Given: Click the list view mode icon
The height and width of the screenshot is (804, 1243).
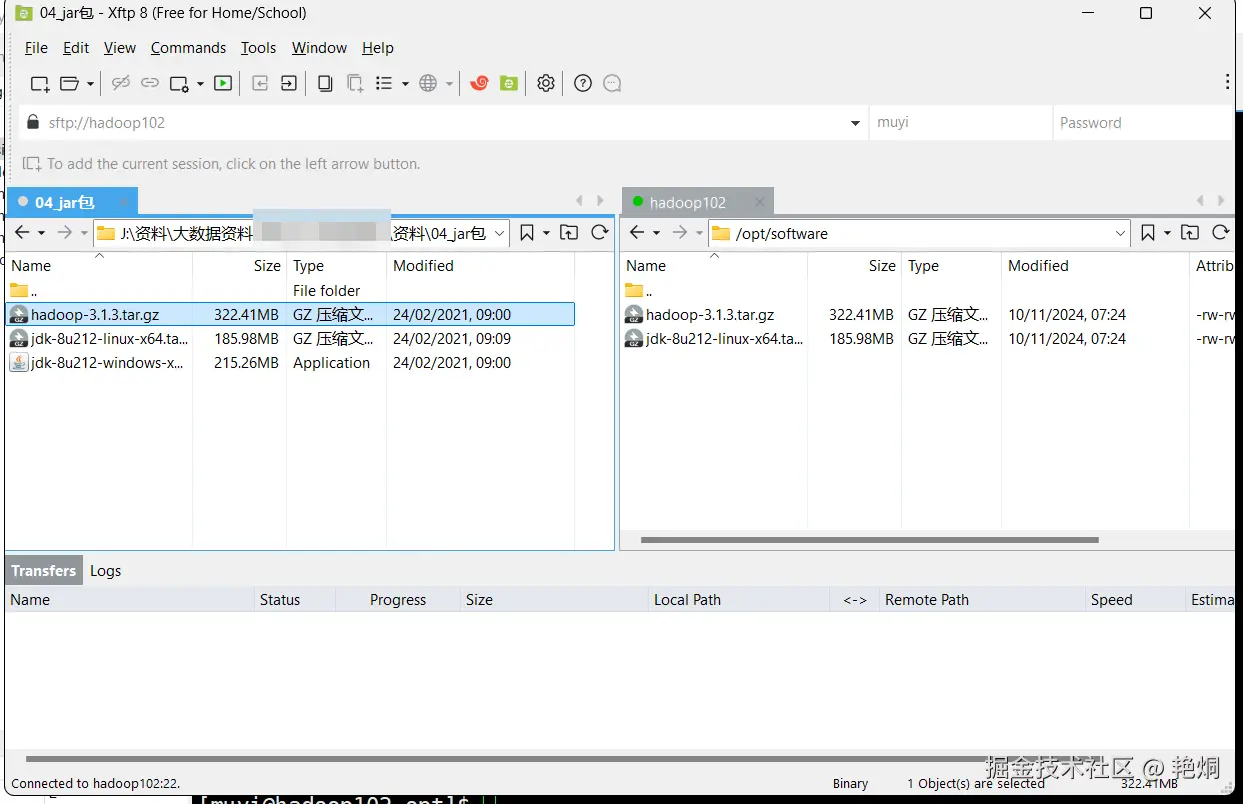Looking at the screenshot, I should (x=384, y=84).
